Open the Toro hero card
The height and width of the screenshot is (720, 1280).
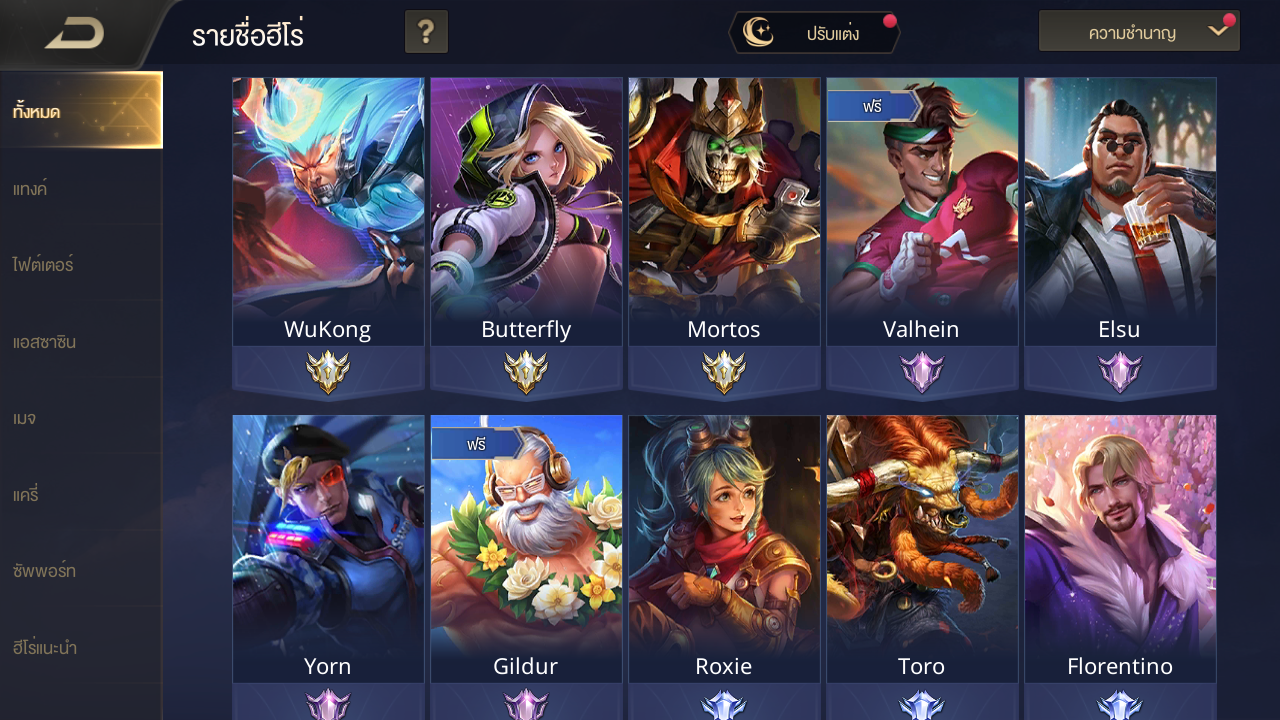click(922, 549)
